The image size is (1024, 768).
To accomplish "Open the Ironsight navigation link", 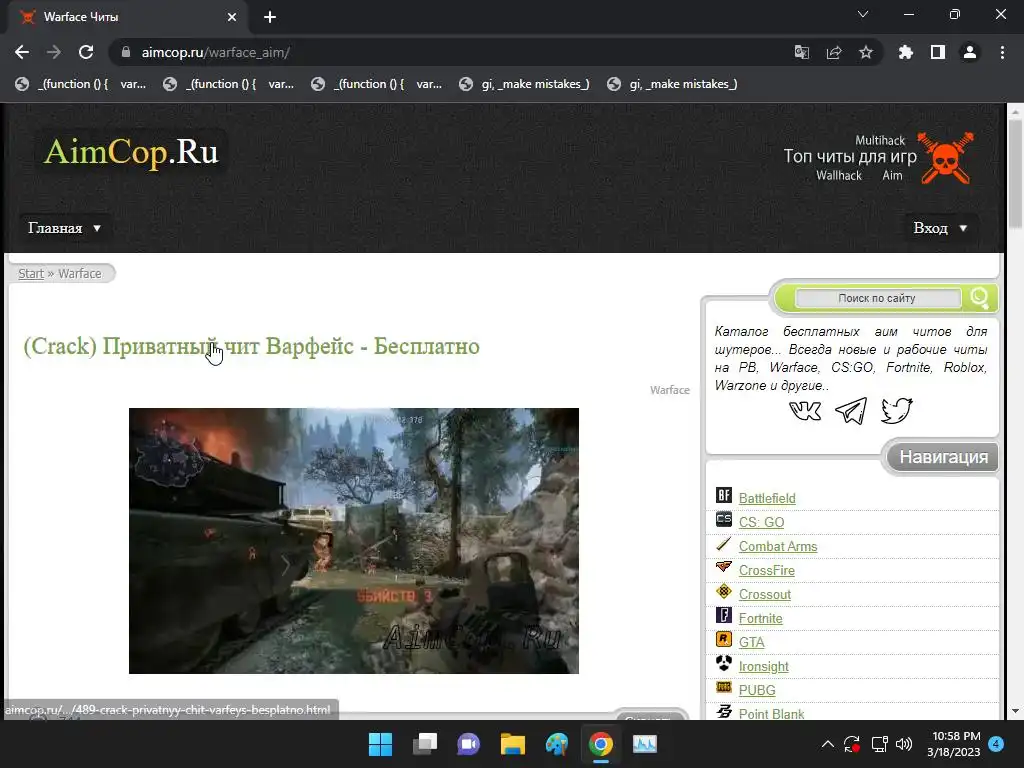I will [x=763, y=666].
